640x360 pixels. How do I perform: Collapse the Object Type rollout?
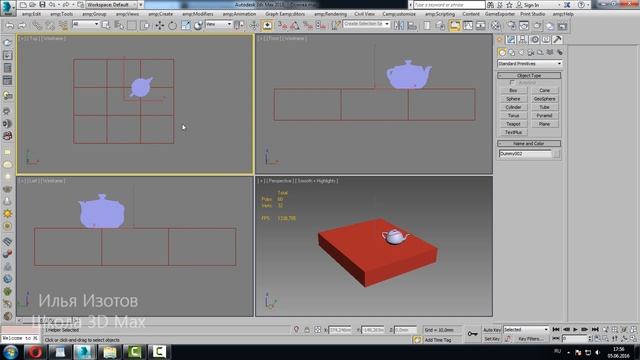(x=529, y=76)
